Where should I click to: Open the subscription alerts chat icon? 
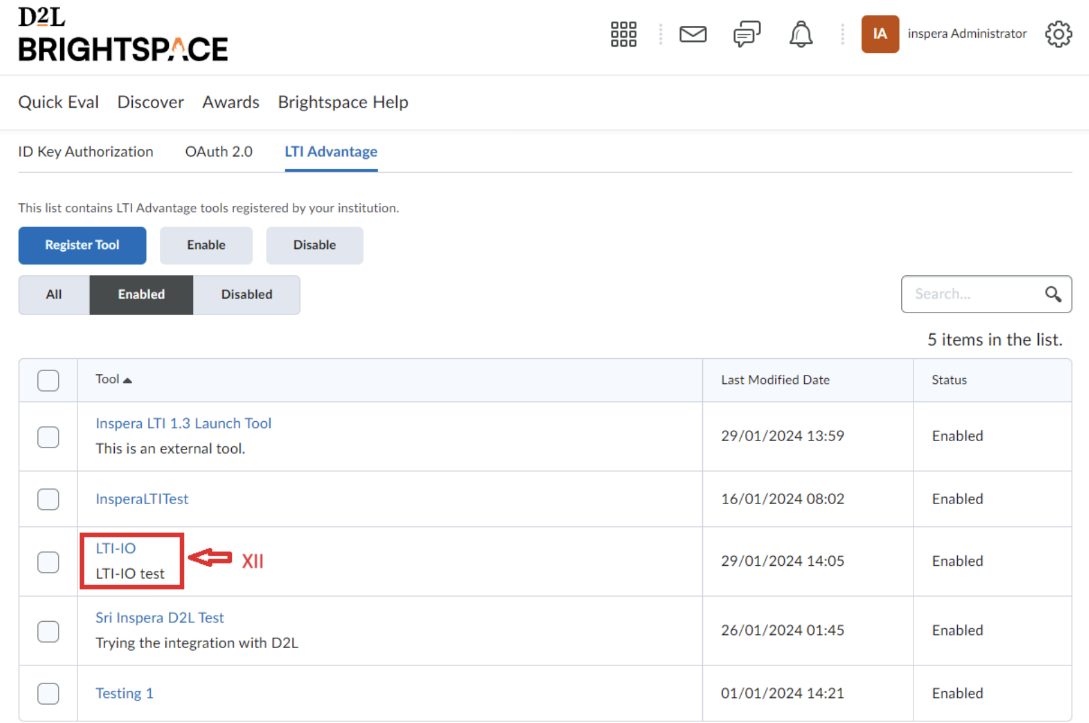[747, 34]
